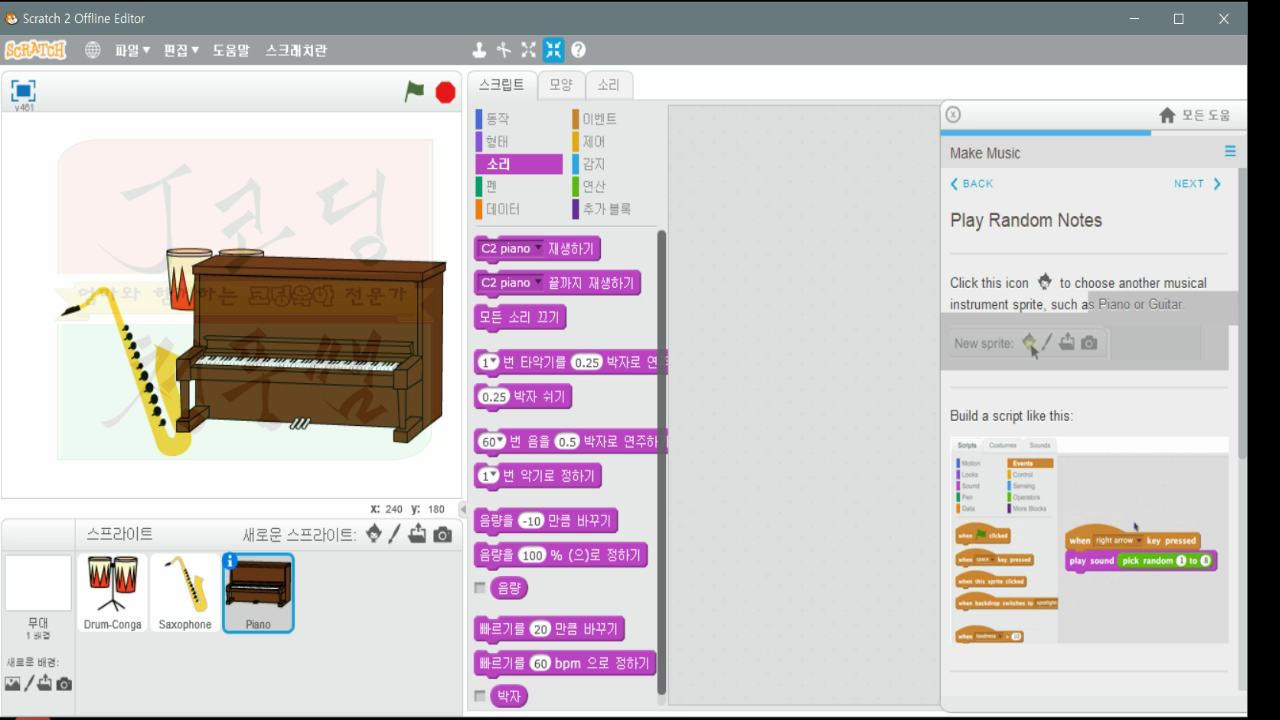Open the Make Music steps list icon
Image resolution: width=1280 pixels, height=720 pixels.
coord(1230,151)
